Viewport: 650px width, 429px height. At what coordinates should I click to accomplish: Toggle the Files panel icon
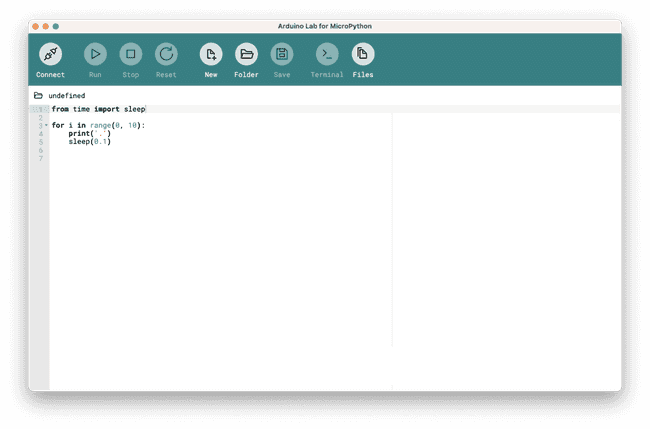tap(363, 54)
